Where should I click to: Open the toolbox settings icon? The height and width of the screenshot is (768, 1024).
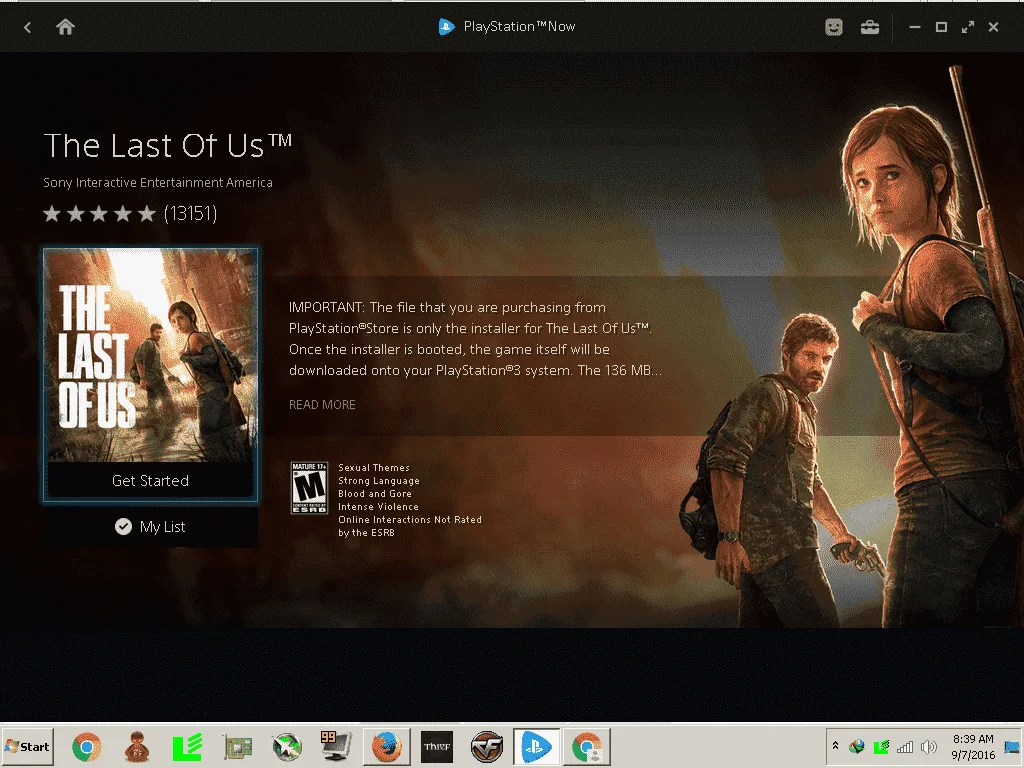point(870,27)
